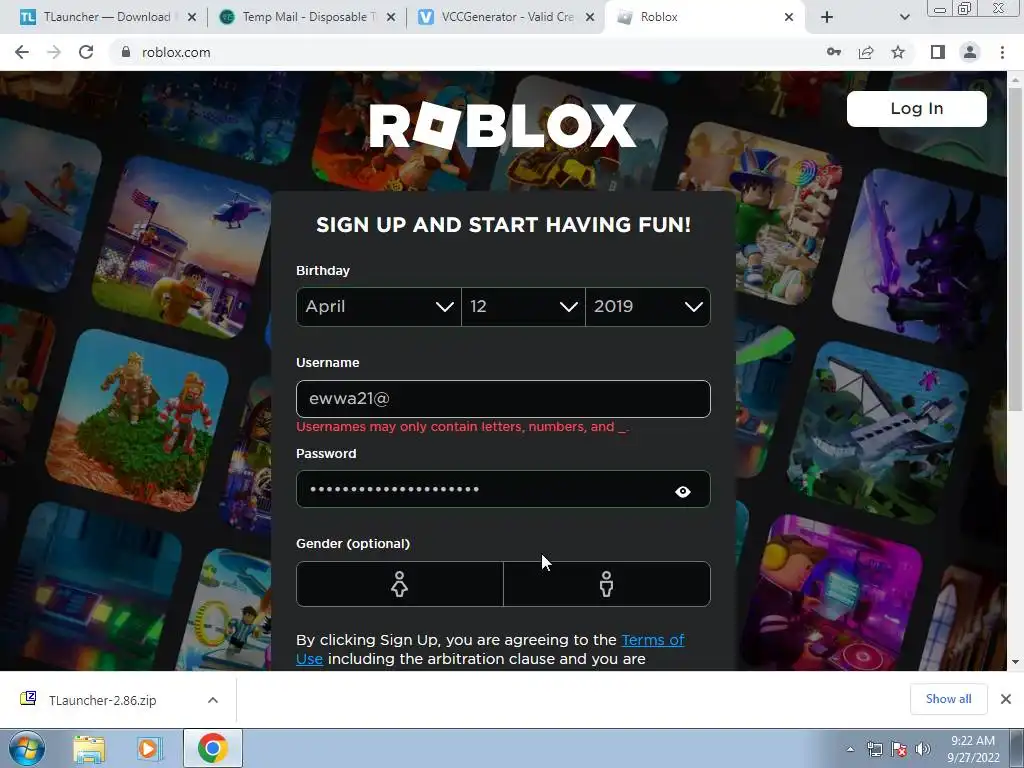
Task: Show hidden system tray icons
Action: [x=850, y=749]
